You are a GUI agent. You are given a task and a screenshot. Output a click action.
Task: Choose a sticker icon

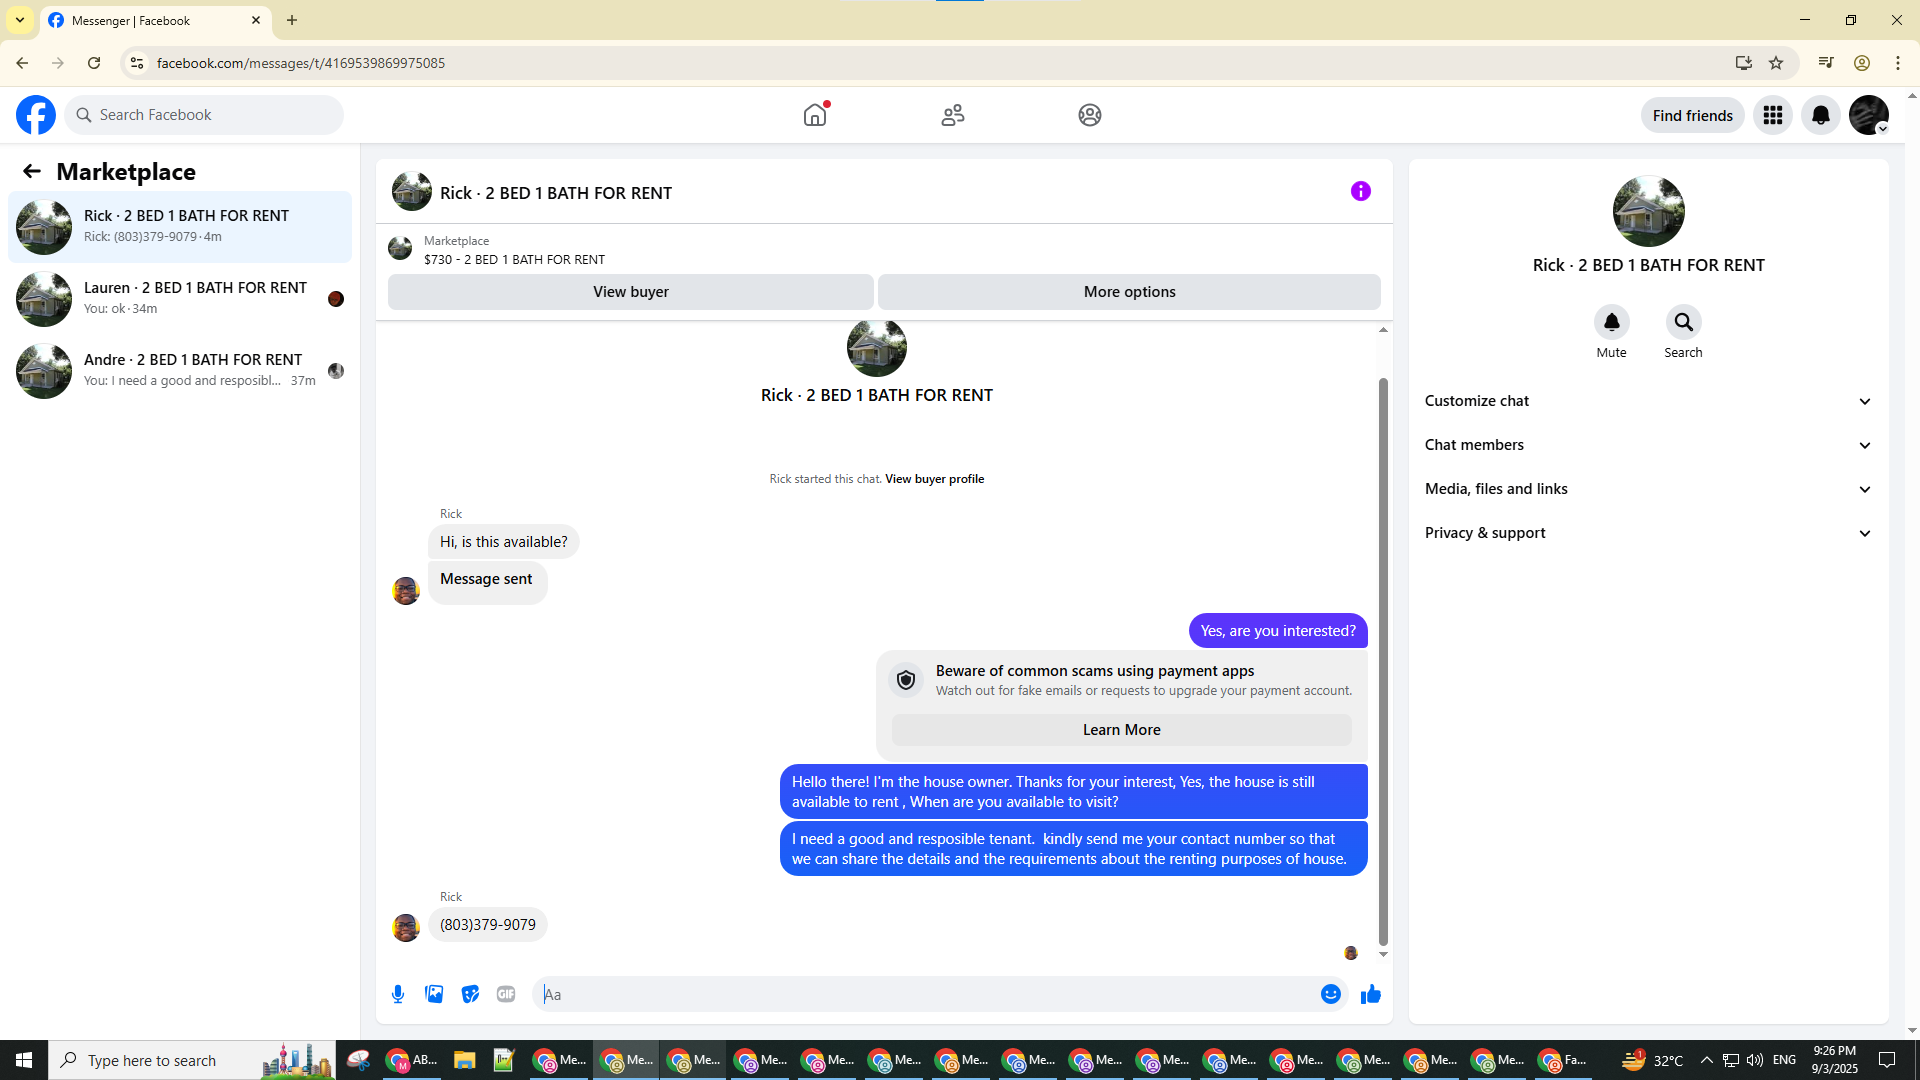point(470,994)
